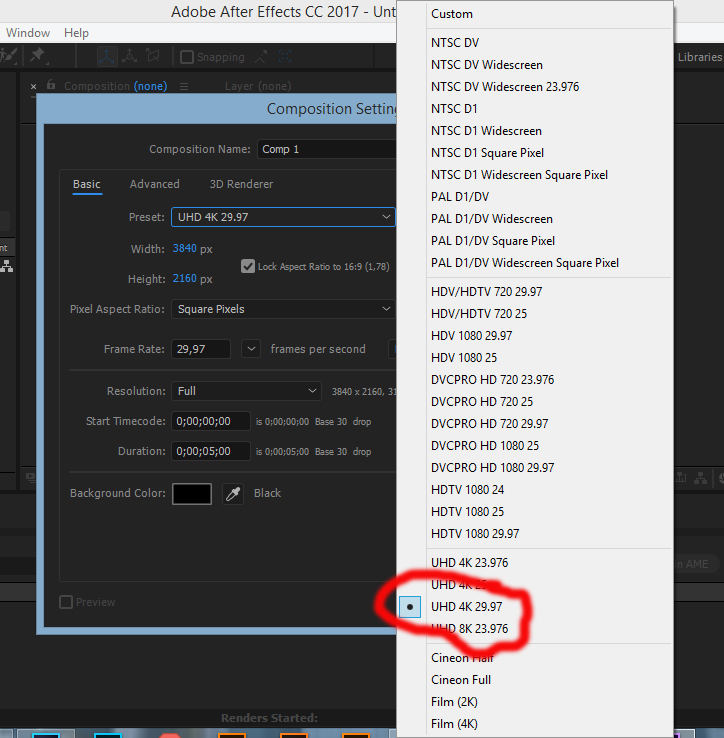Select the Pin (Puppet) tool in toolbar
Viewport: 724px width, 738px height.
[x=38, y=56]
